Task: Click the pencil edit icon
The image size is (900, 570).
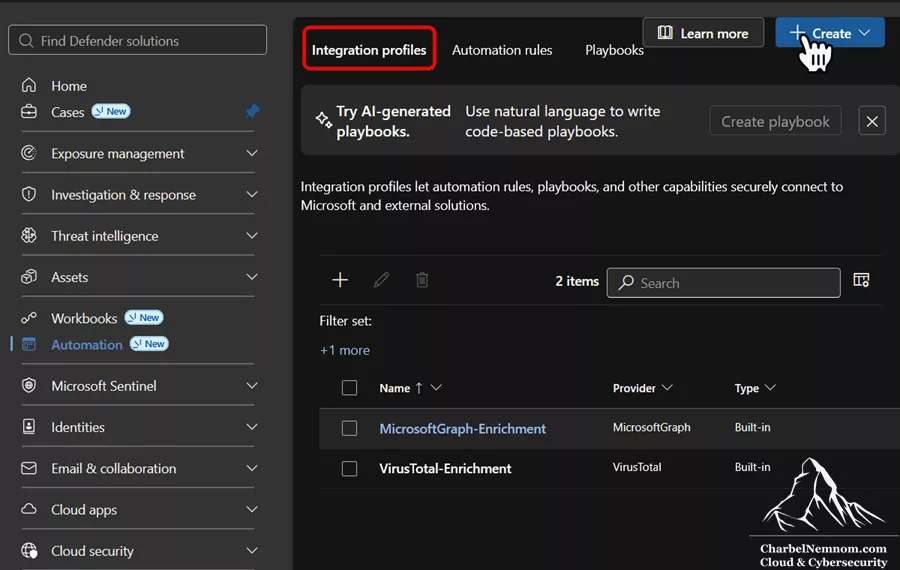Action: pyautogui.click(x=381, y=280)
